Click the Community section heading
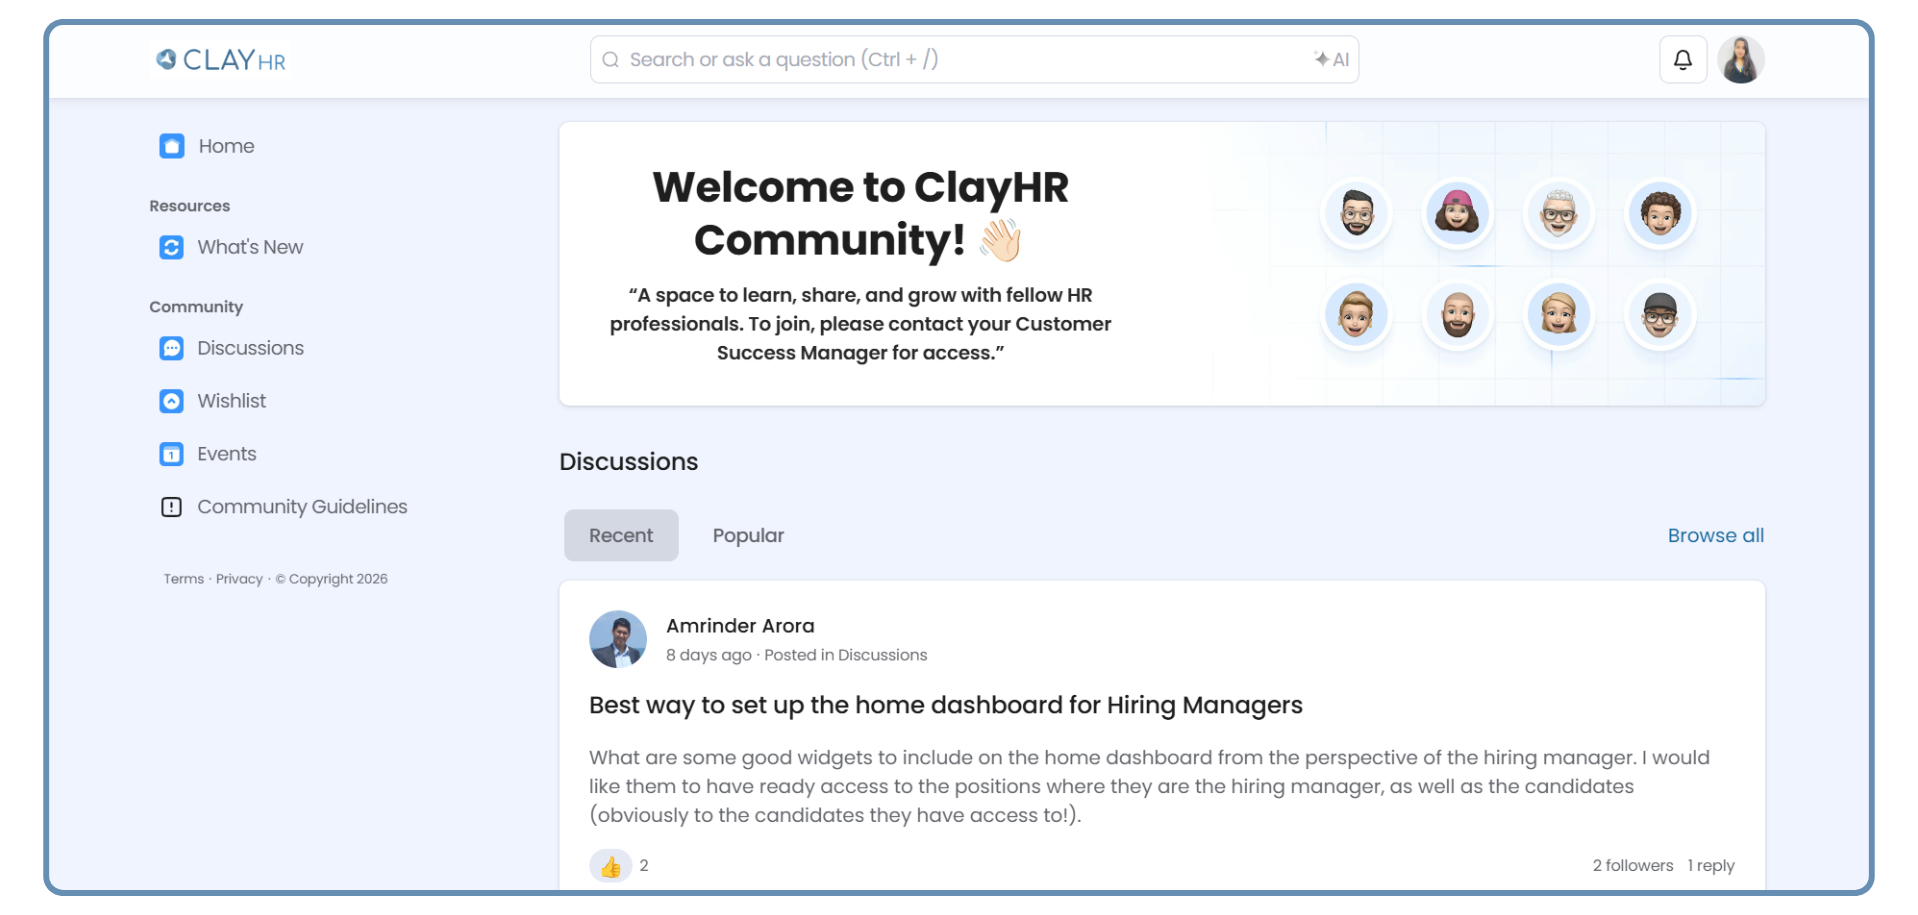Screen dimensions: 1918x915 [196, 307]
